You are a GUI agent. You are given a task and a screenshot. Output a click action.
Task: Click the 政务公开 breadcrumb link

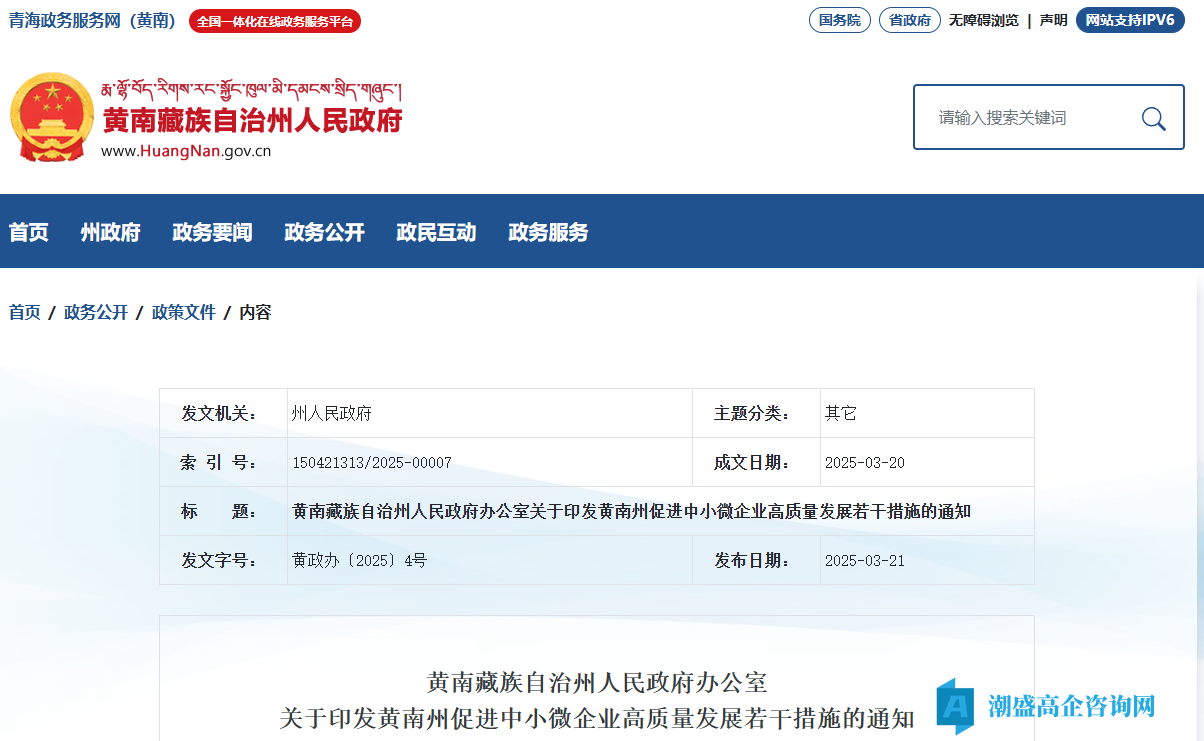click(x=96, y=312)
